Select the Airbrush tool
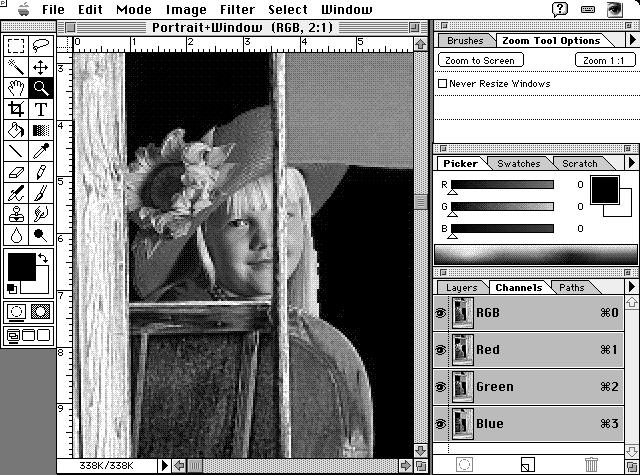The image size is (640, 475). pyautogui.click(x=16, y=193)
